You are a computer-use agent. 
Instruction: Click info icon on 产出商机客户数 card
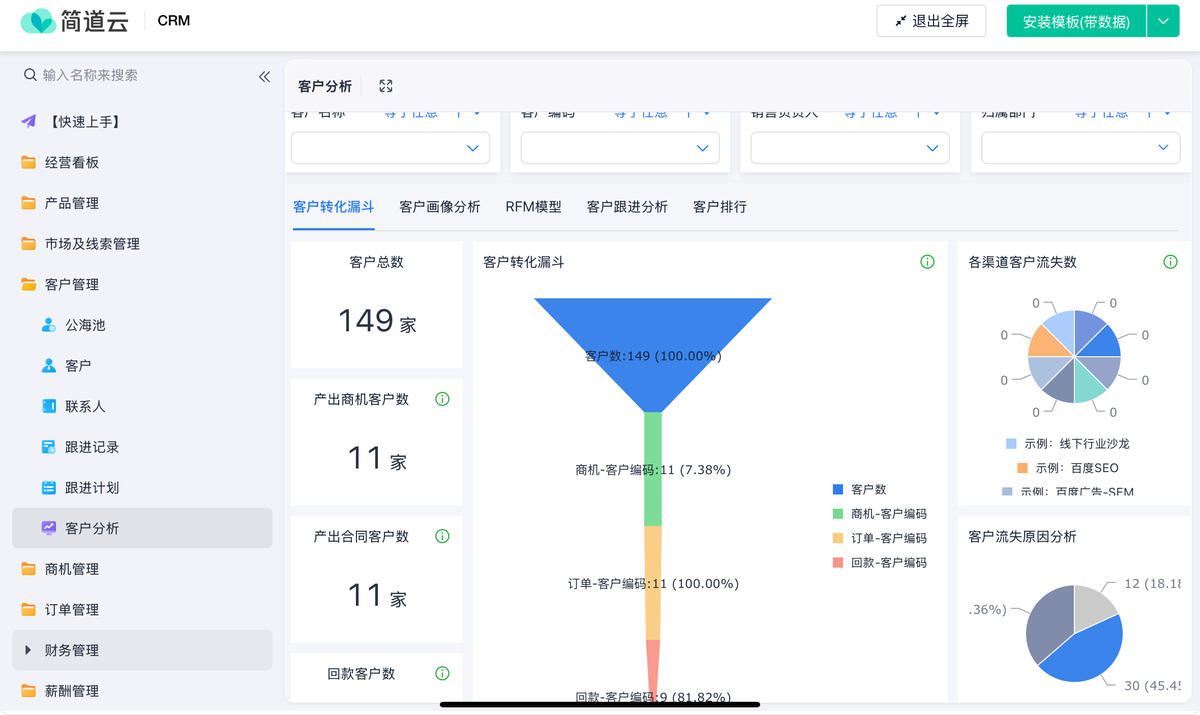coord(442,399)
